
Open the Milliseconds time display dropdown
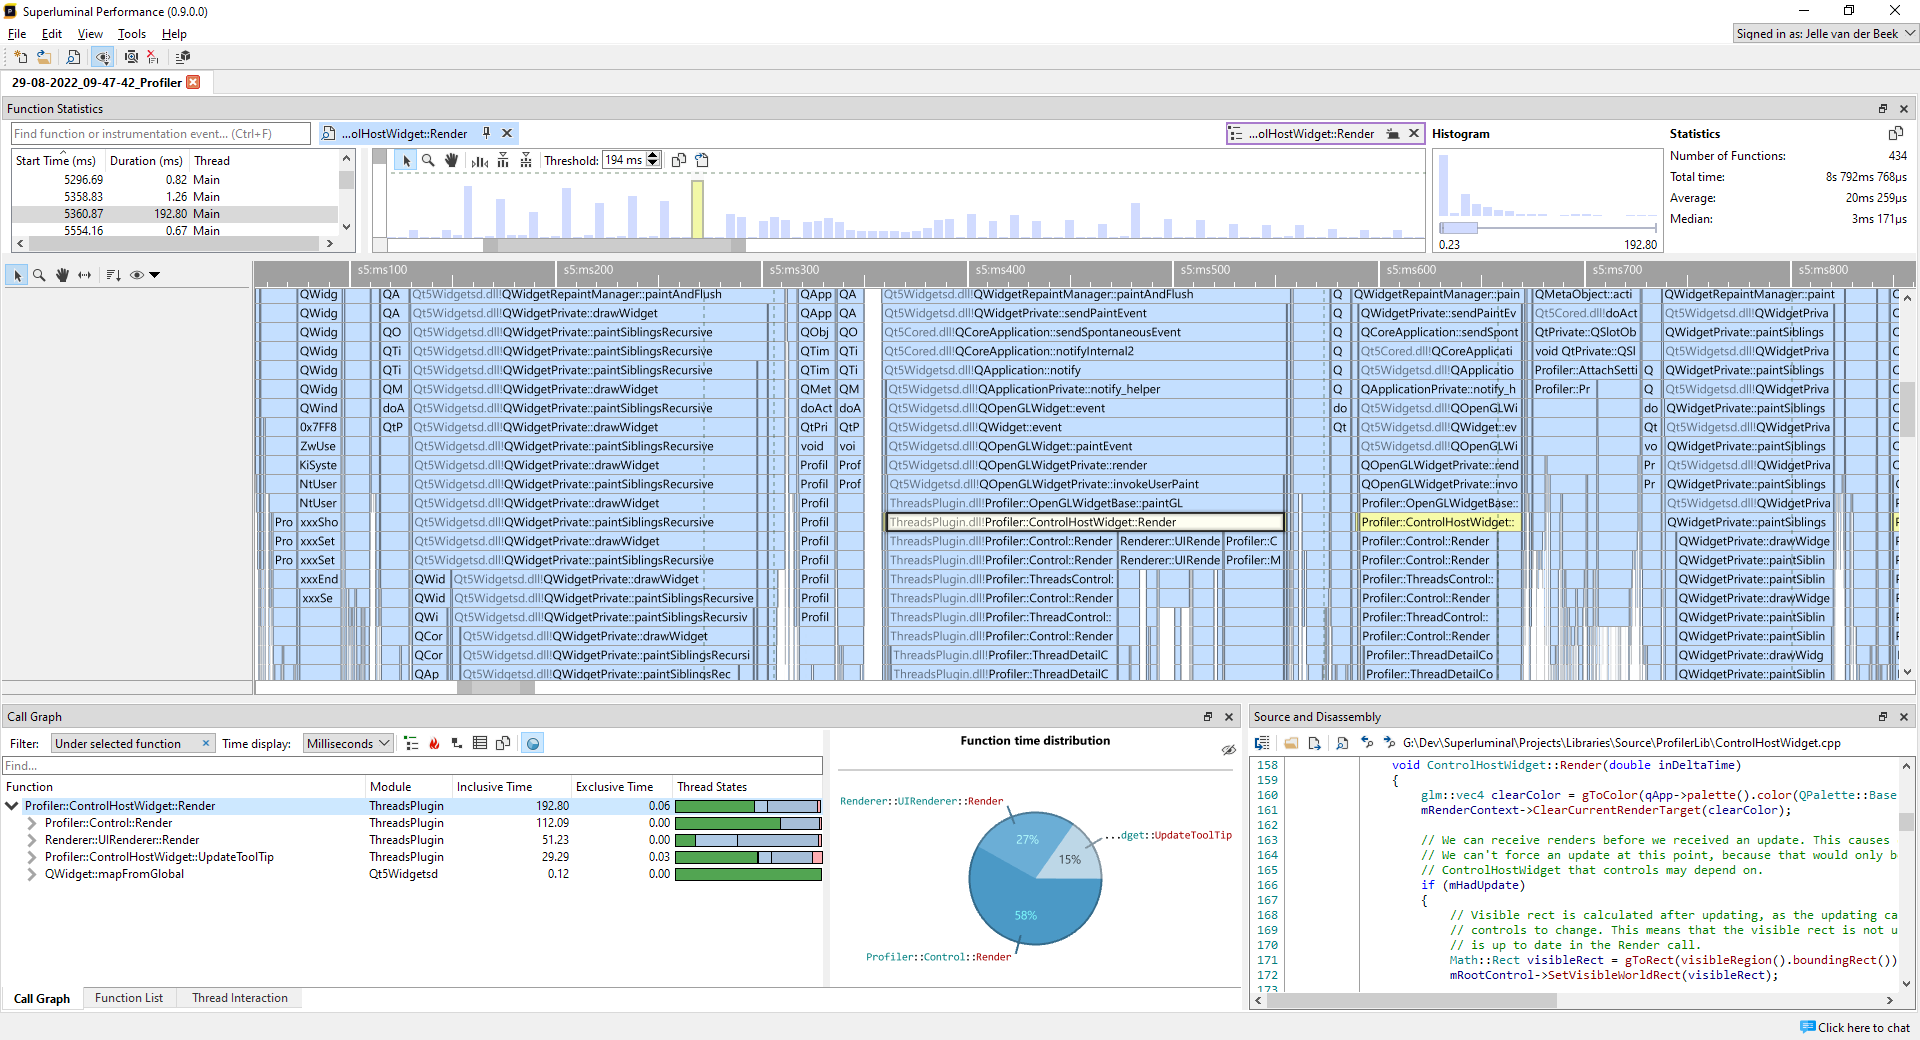click(348, 743)
